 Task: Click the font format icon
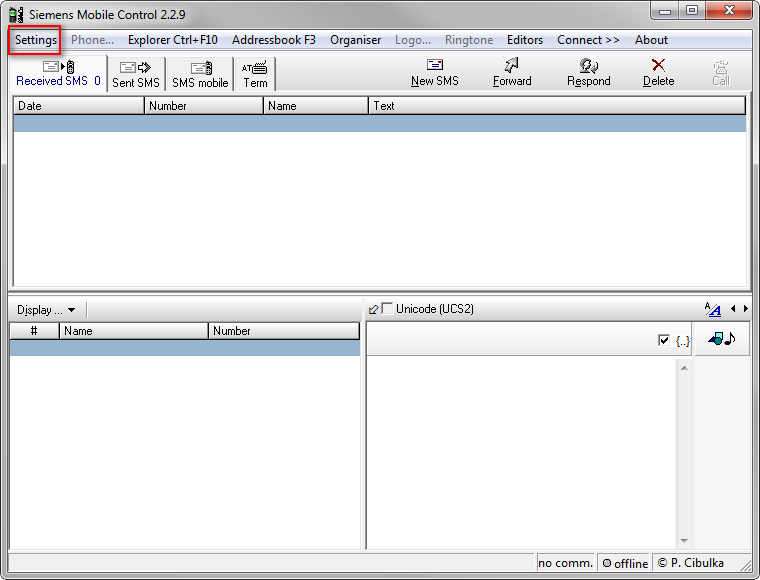tap(712, 309)
